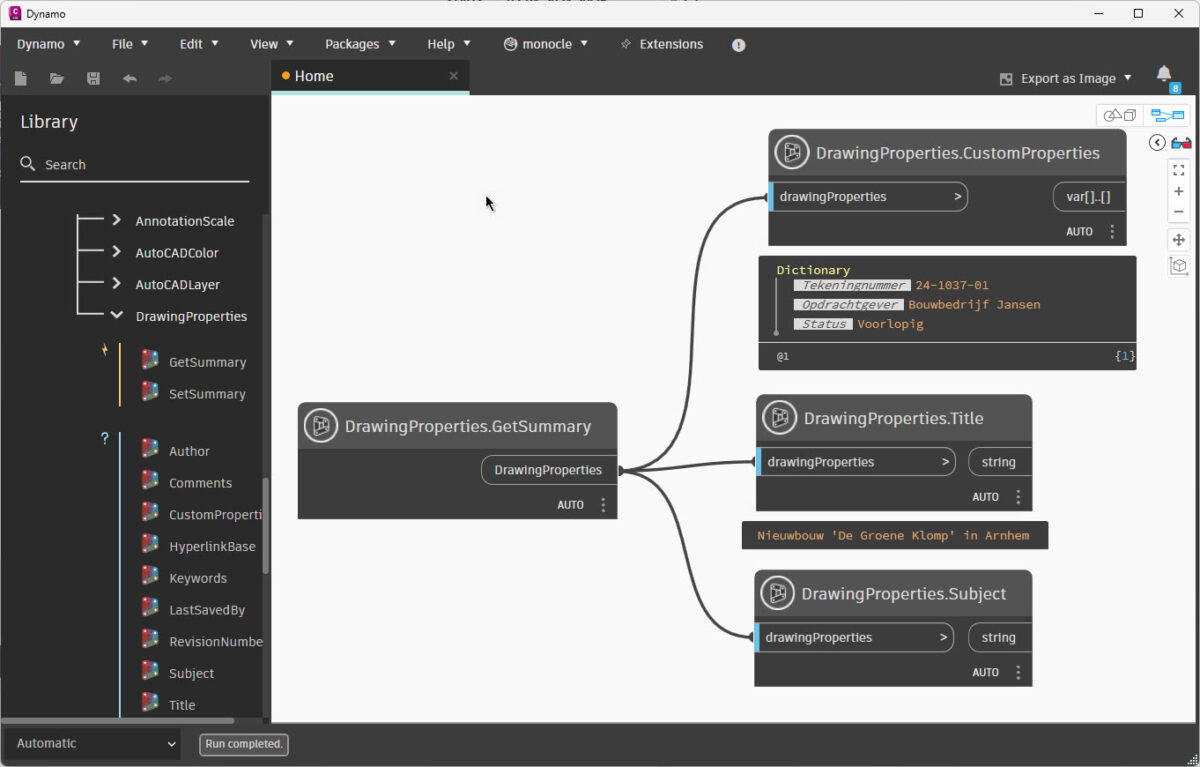Screen dimensions: 1200x767
Task: Expand drawingProperties port chevron on CustomProperties
Action: [957, 197]
